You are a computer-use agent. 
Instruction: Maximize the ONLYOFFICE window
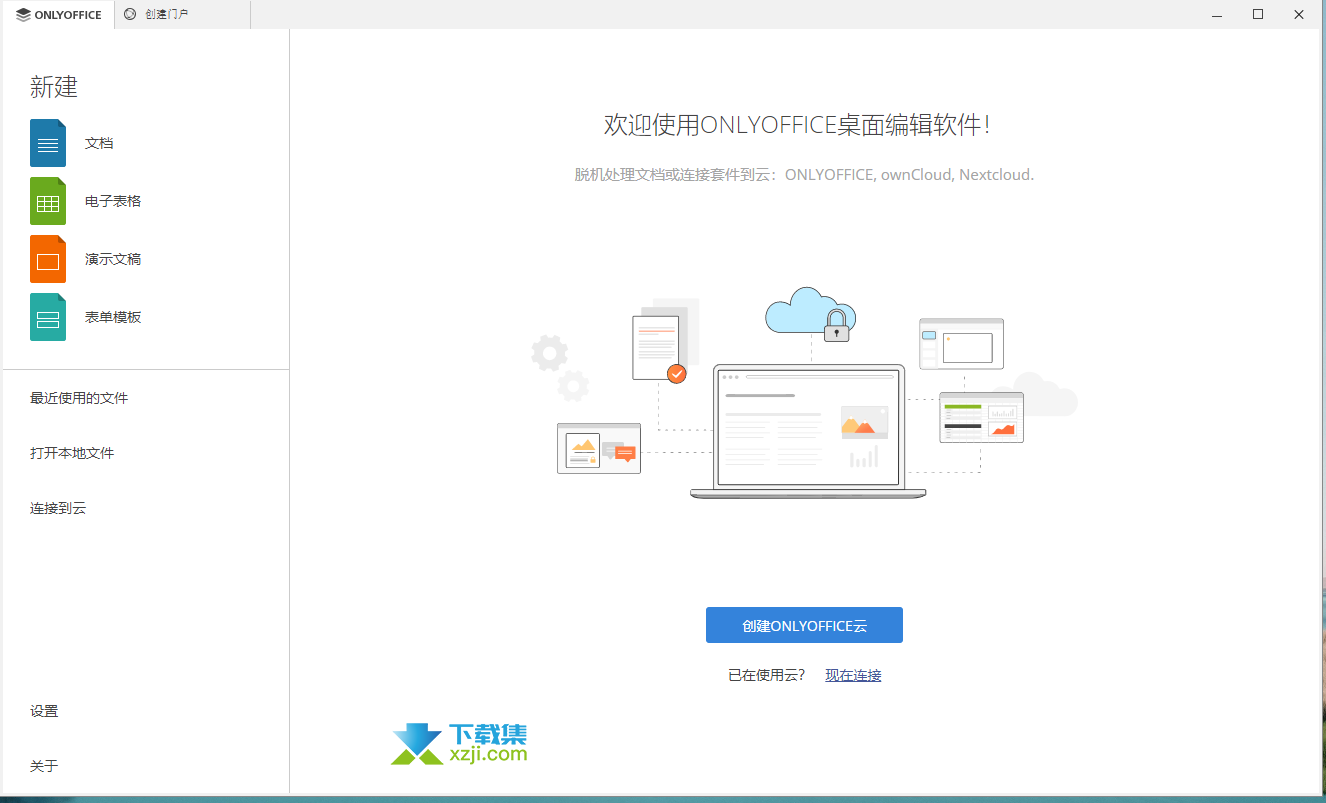click(1258, 15)
